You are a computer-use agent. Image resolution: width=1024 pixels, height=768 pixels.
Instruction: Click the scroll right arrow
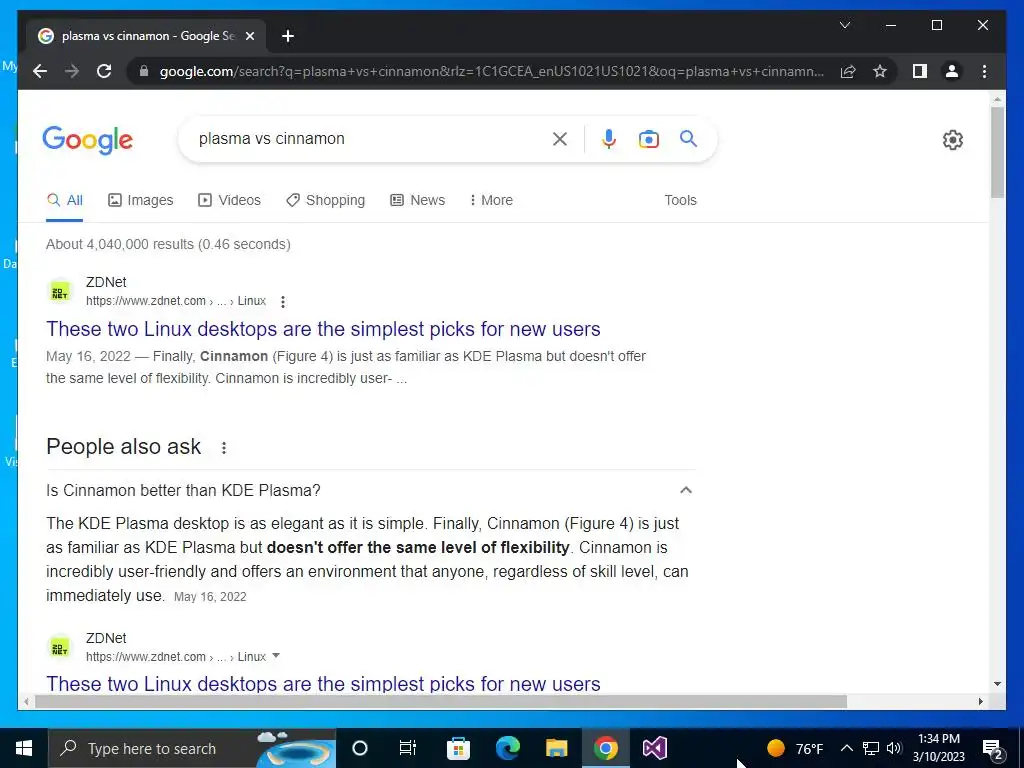tap(980, 701)
